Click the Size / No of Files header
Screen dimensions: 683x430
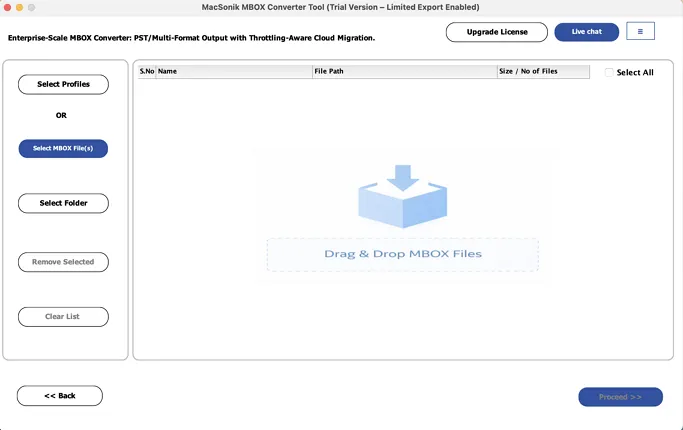[543, 71]
